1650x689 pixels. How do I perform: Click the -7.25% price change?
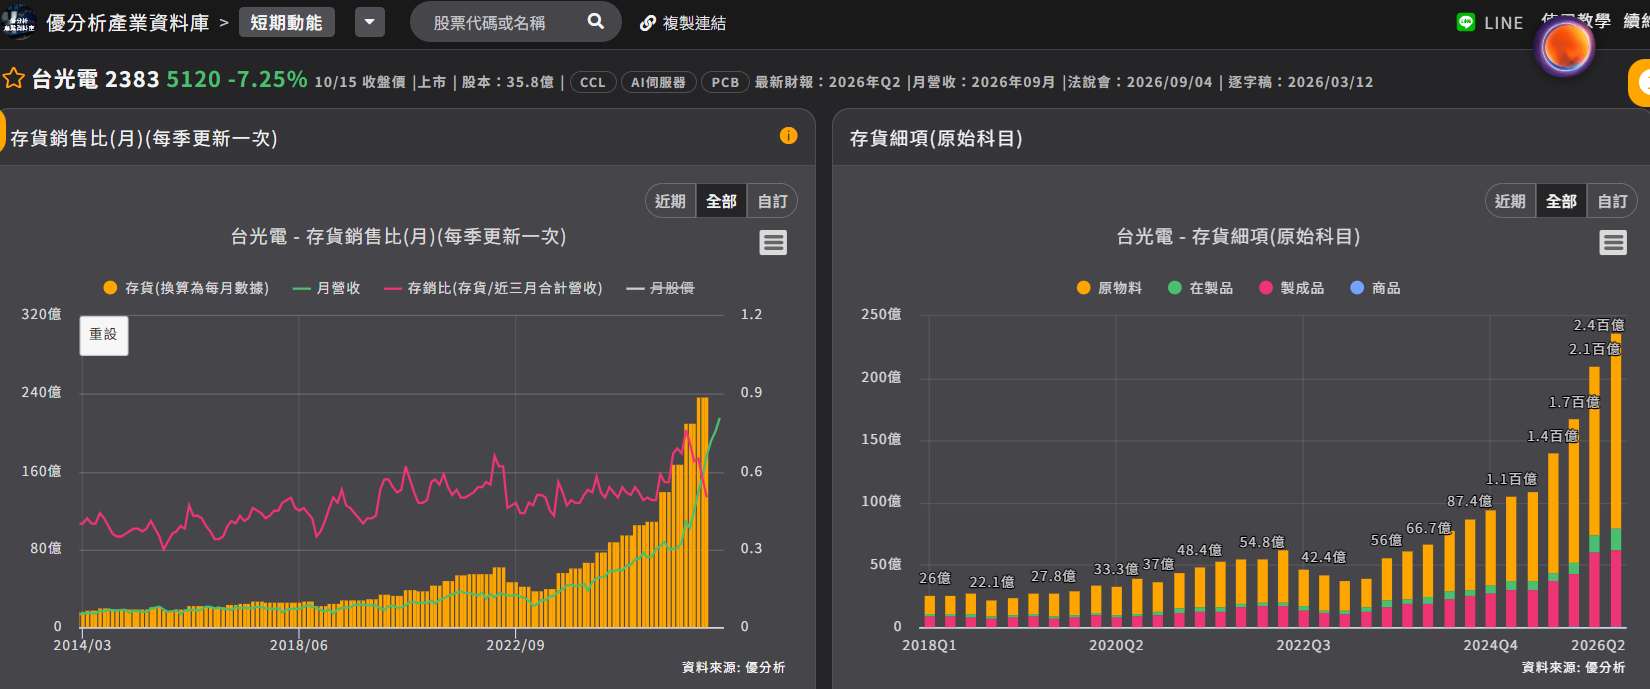click(x=268, y=79)
